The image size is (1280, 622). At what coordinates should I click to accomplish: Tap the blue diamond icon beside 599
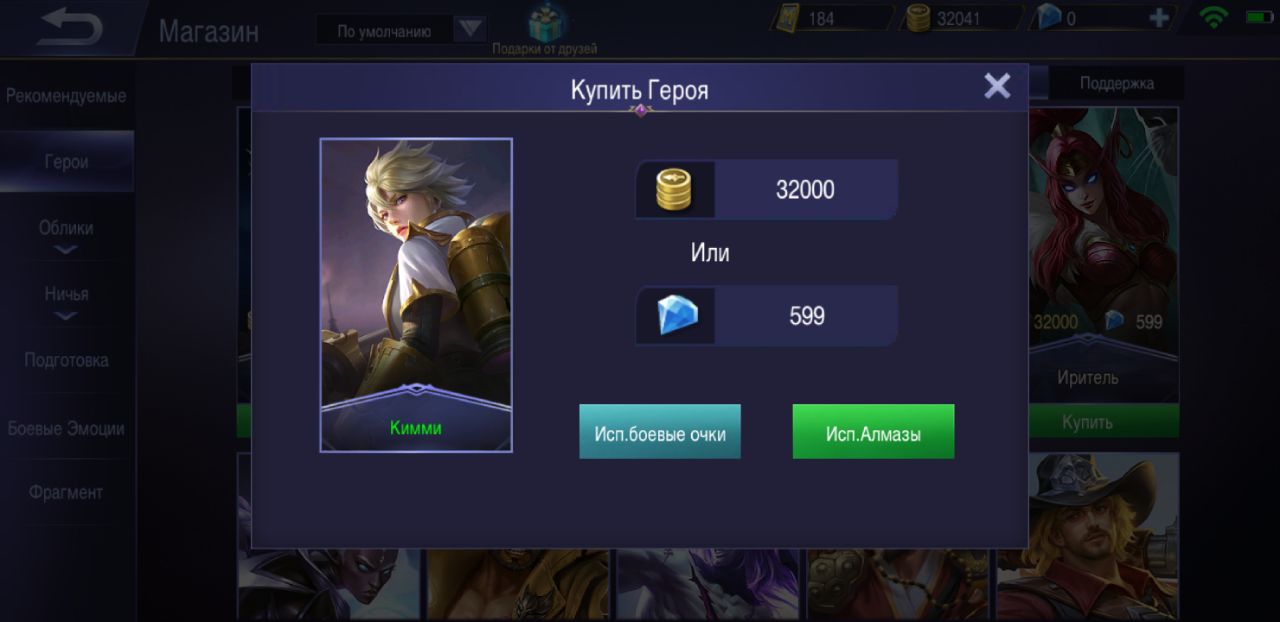pyautogui.click(x=677, y=316)
